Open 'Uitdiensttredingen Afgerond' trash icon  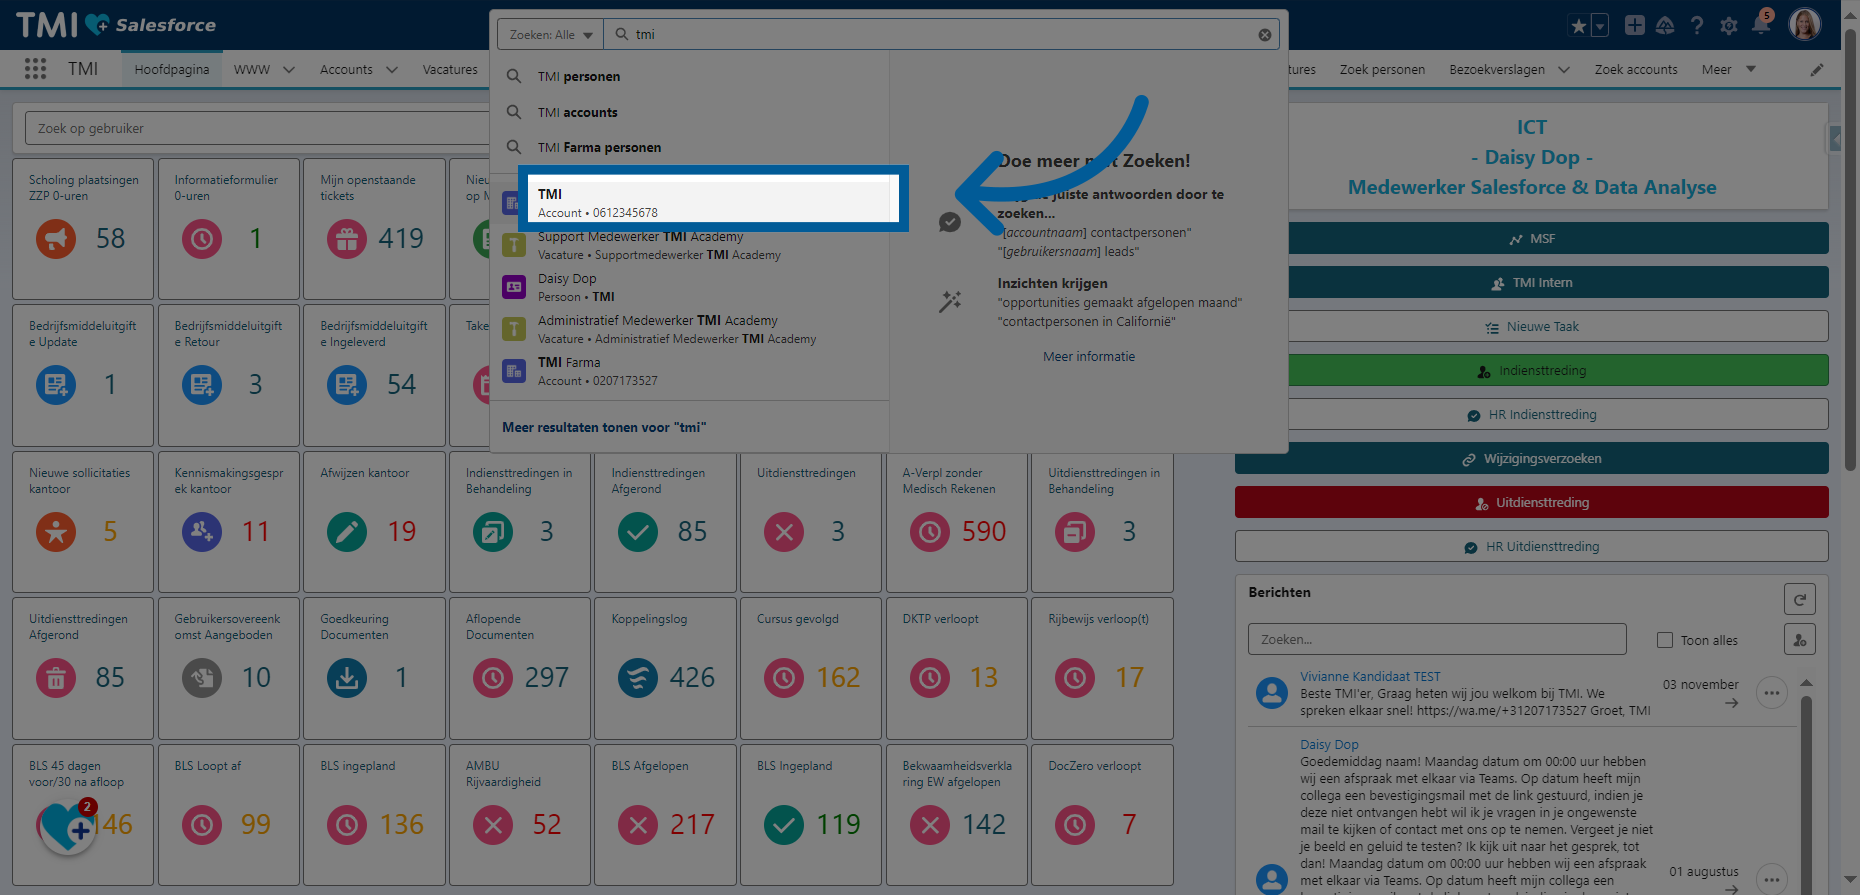56,678
